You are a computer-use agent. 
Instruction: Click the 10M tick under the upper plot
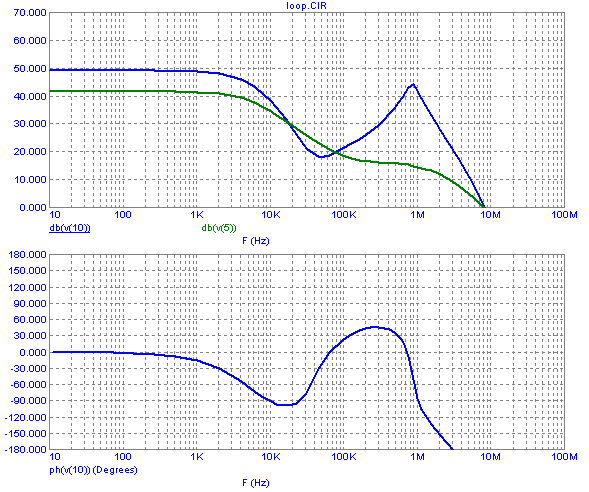[x=491, y=215]
